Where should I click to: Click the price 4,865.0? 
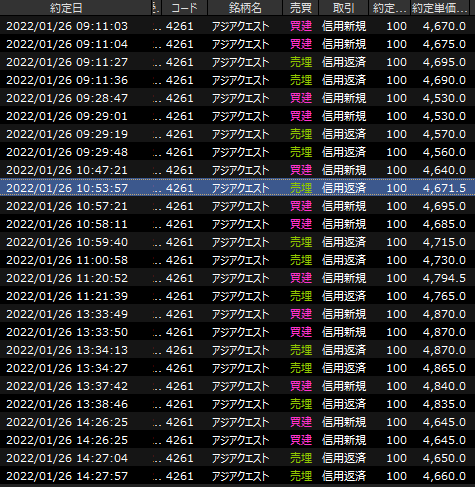click(444, 368)
